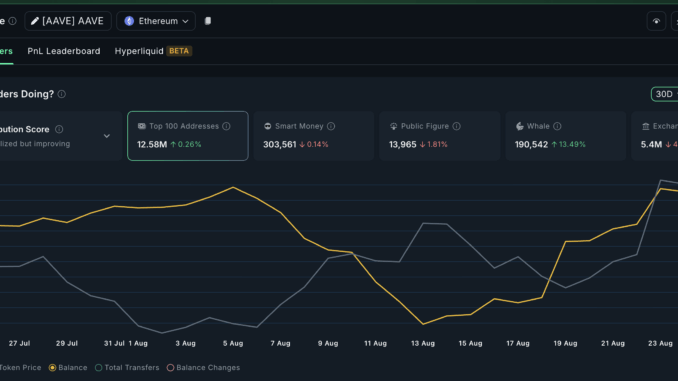The image size is (678, 381).
Task: Click info icon beside Distribution Score
Action: pos(59,129)
